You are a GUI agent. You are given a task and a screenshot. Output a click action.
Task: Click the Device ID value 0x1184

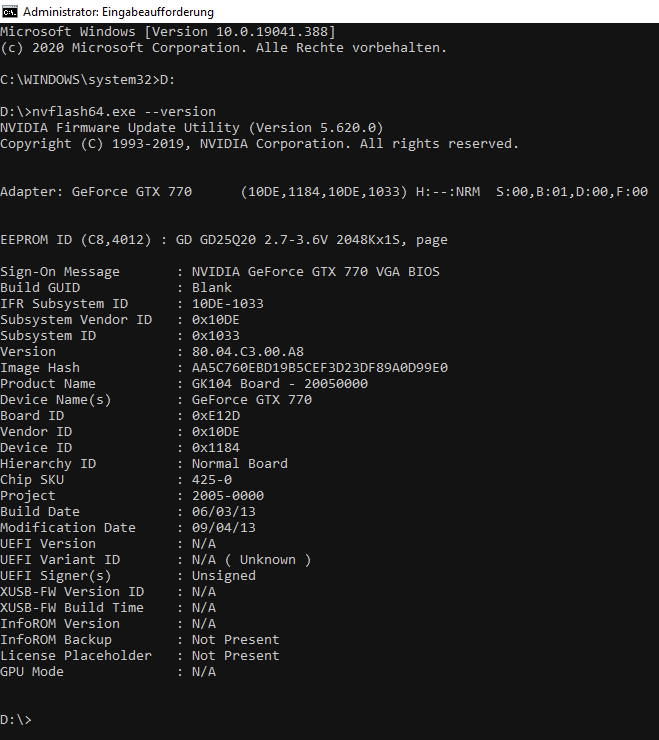click(215, 447)
